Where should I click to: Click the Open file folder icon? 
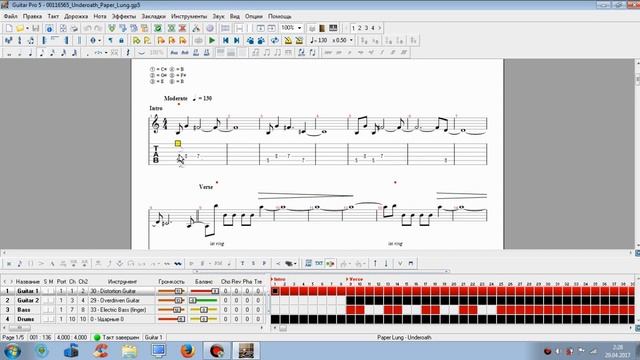pos(20,28)
